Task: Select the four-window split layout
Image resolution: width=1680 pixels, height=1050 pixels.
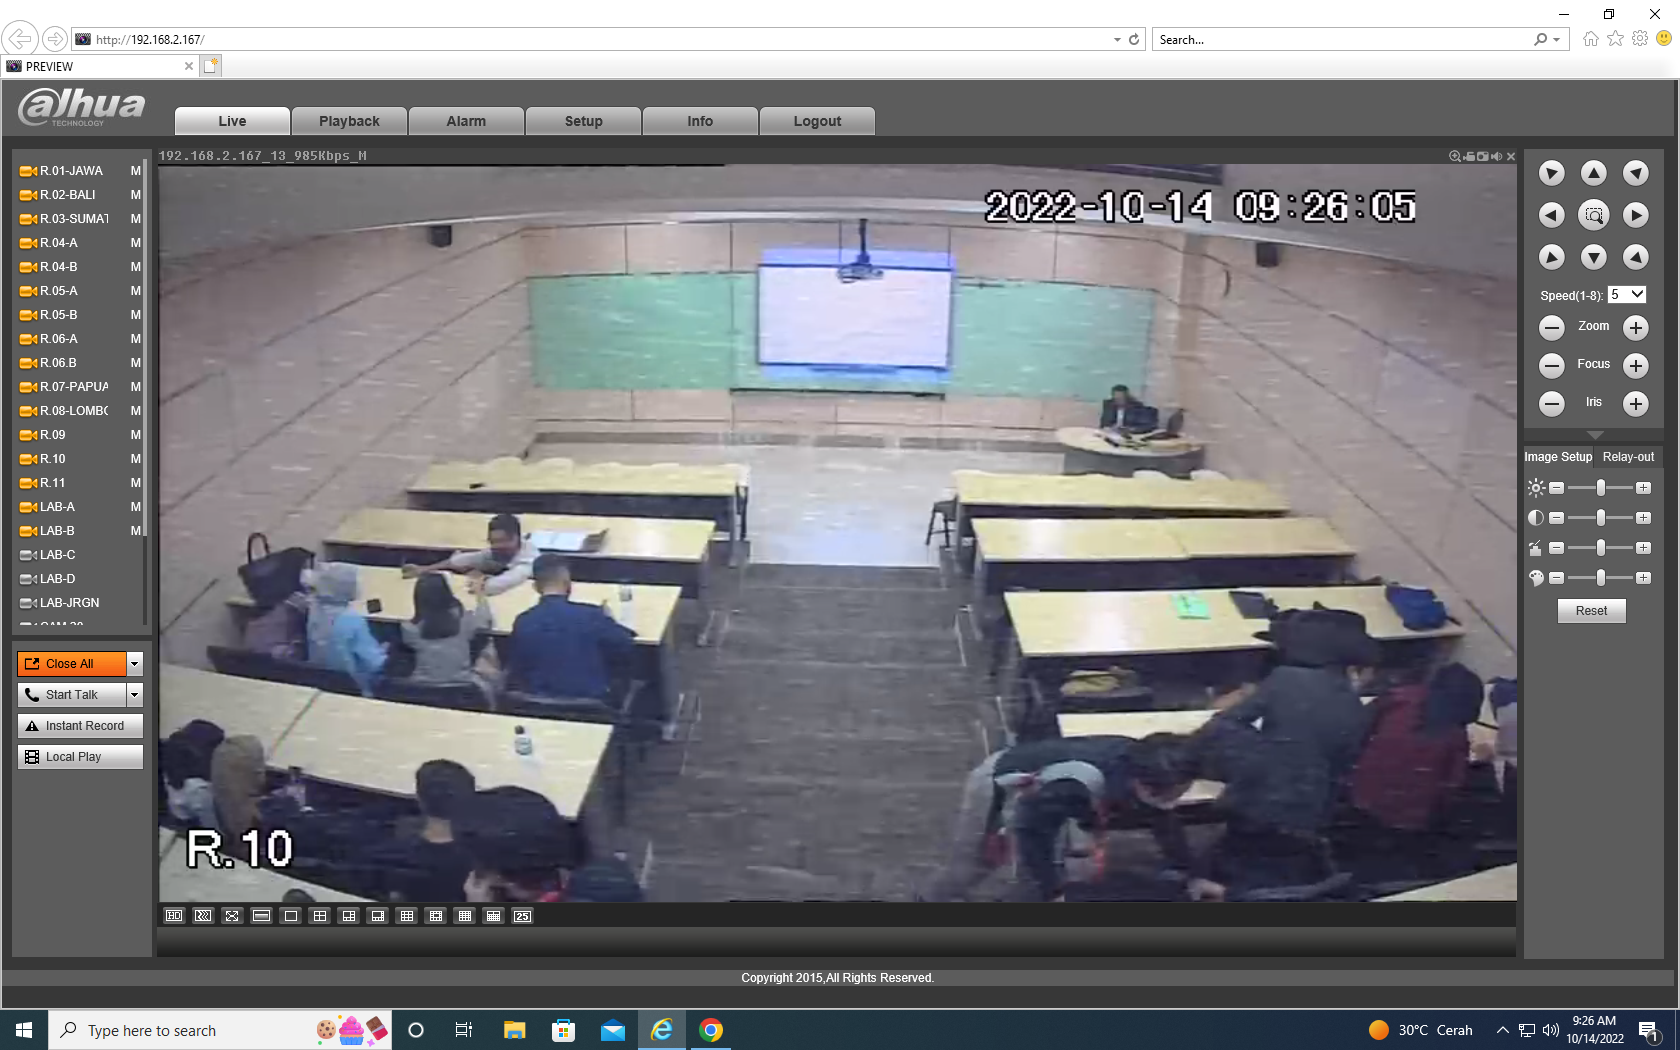Action: click(x=319, y=916)
